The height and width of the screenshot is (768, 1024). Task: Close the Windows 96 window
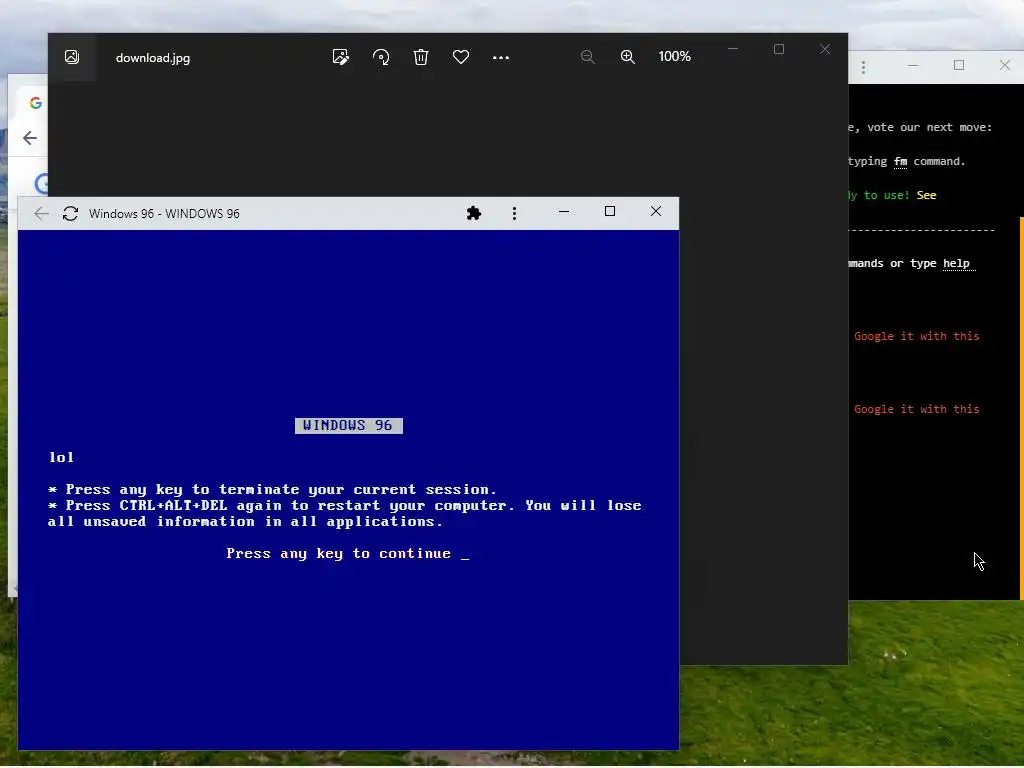click(x=656, y=211)
